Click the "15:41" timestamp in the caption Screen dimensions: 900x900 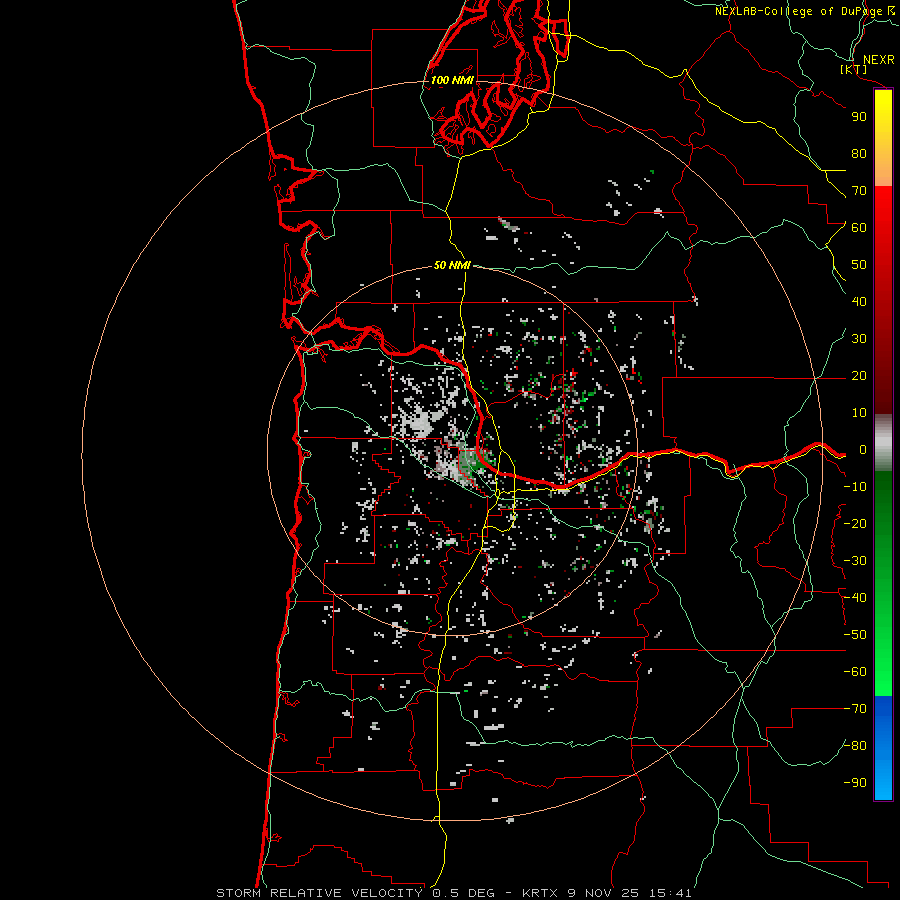click(670, 893)
